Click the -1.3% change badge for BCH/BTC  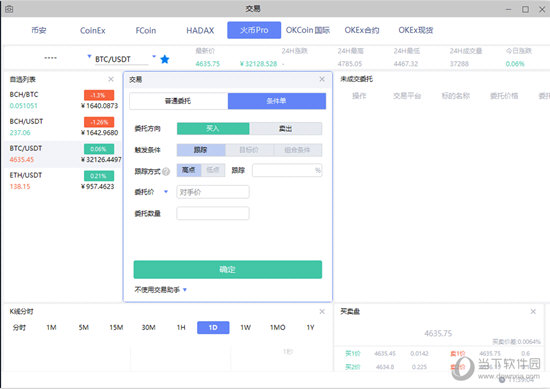click(99, 95)
